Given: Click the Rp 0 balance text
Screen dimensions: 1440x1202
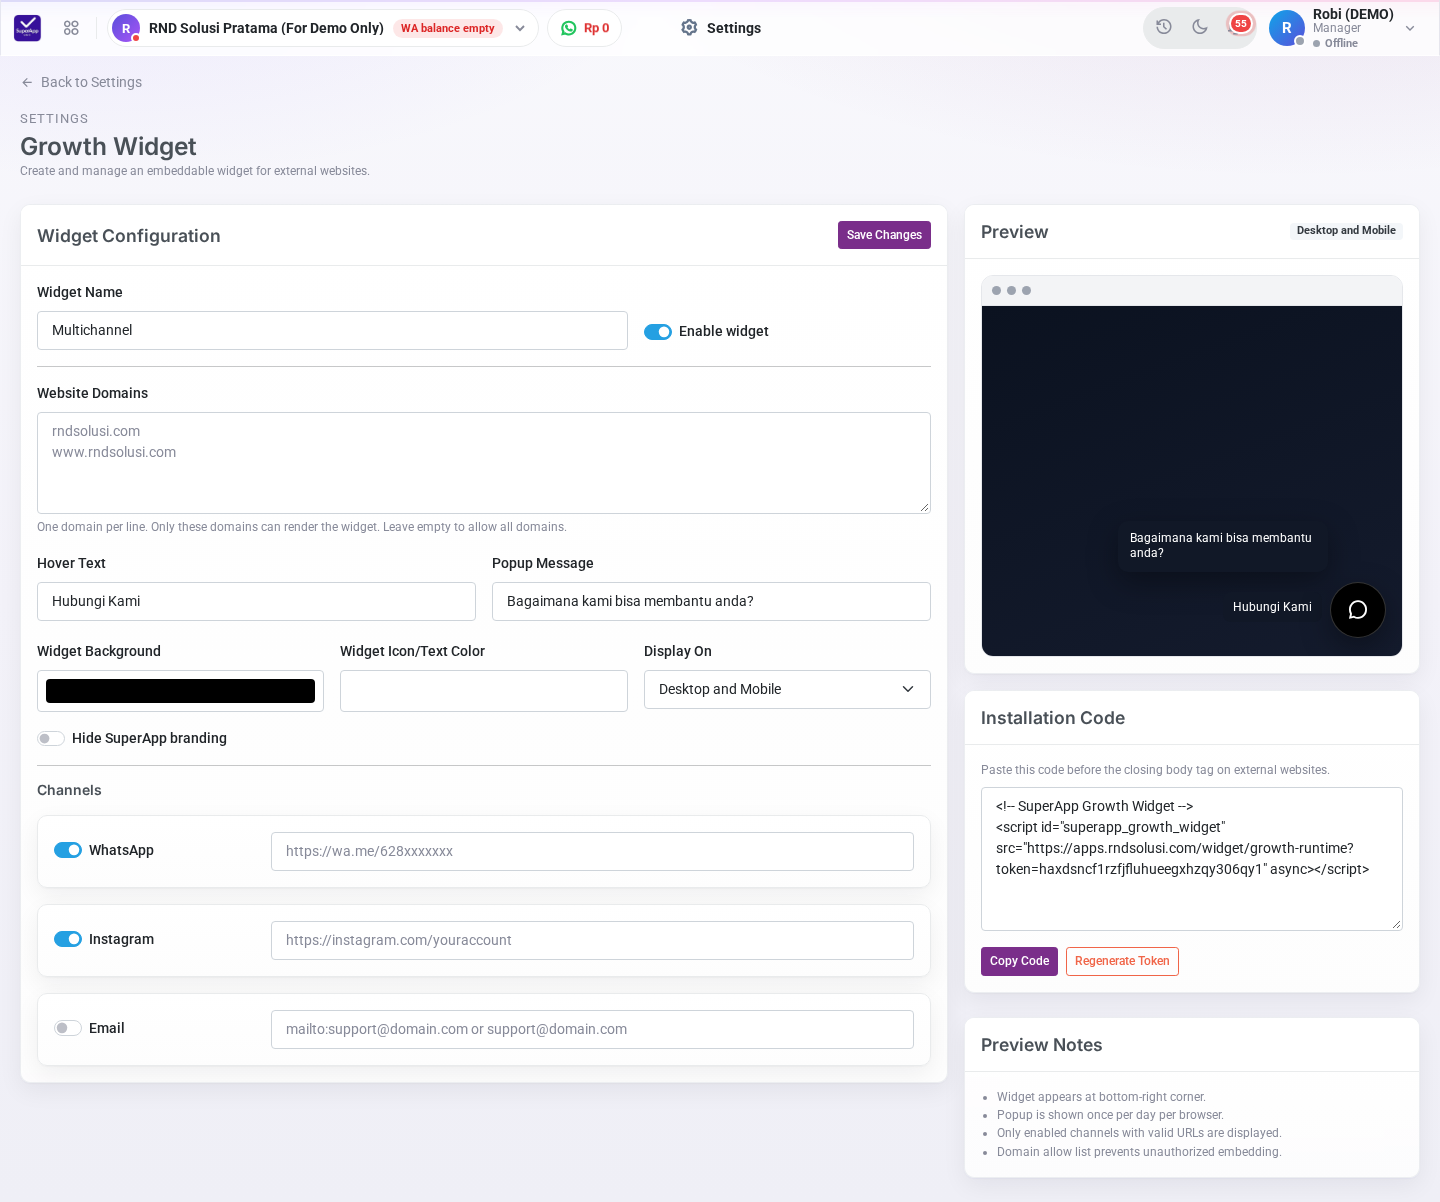Looking at the screenshot, I should 597,28.
